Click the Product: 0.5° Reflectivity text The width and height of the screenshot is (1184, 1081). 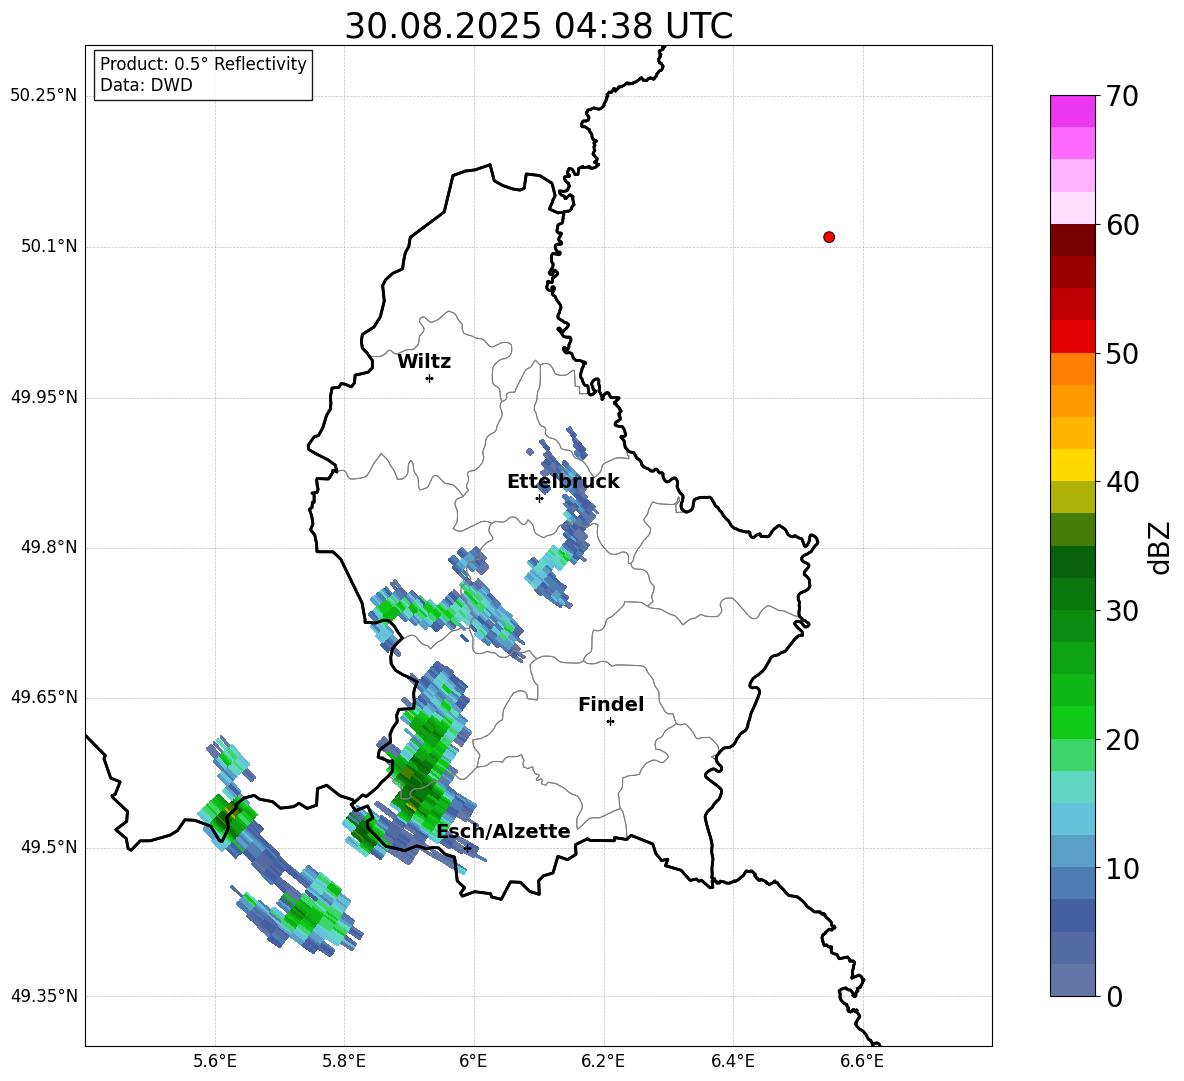click(203, 64)
